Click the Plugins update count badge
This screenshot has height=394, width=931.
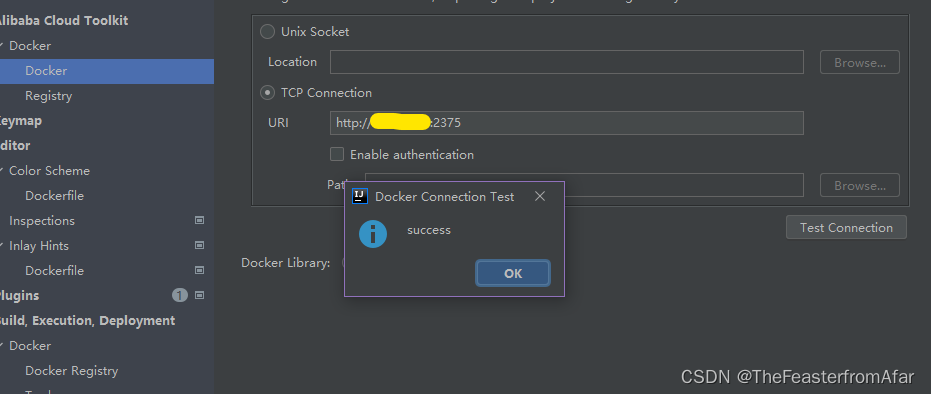(180, 295)
